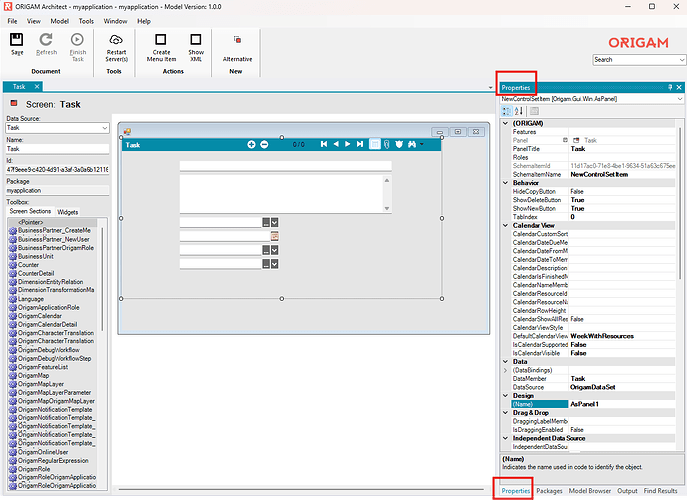Open the Window menu
Screen dimensions: 687x500
coord(115,21)
